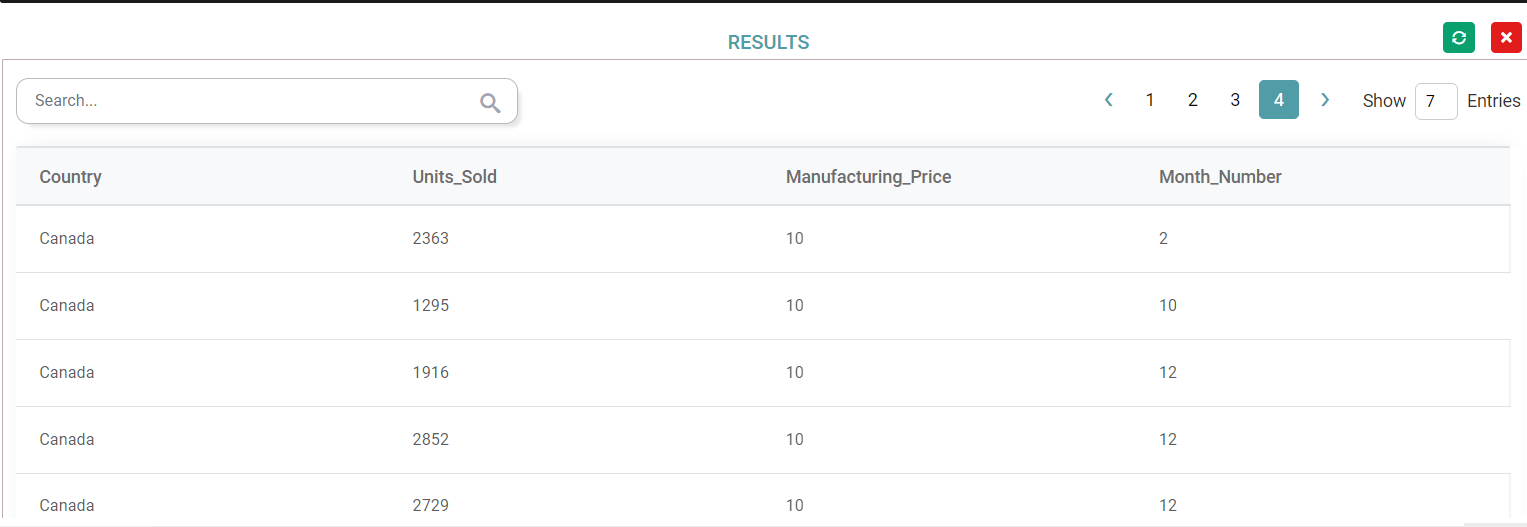Click the 1916 units sold cell
This screenshot has height=527, width=1527.
[x=431, y=373]
